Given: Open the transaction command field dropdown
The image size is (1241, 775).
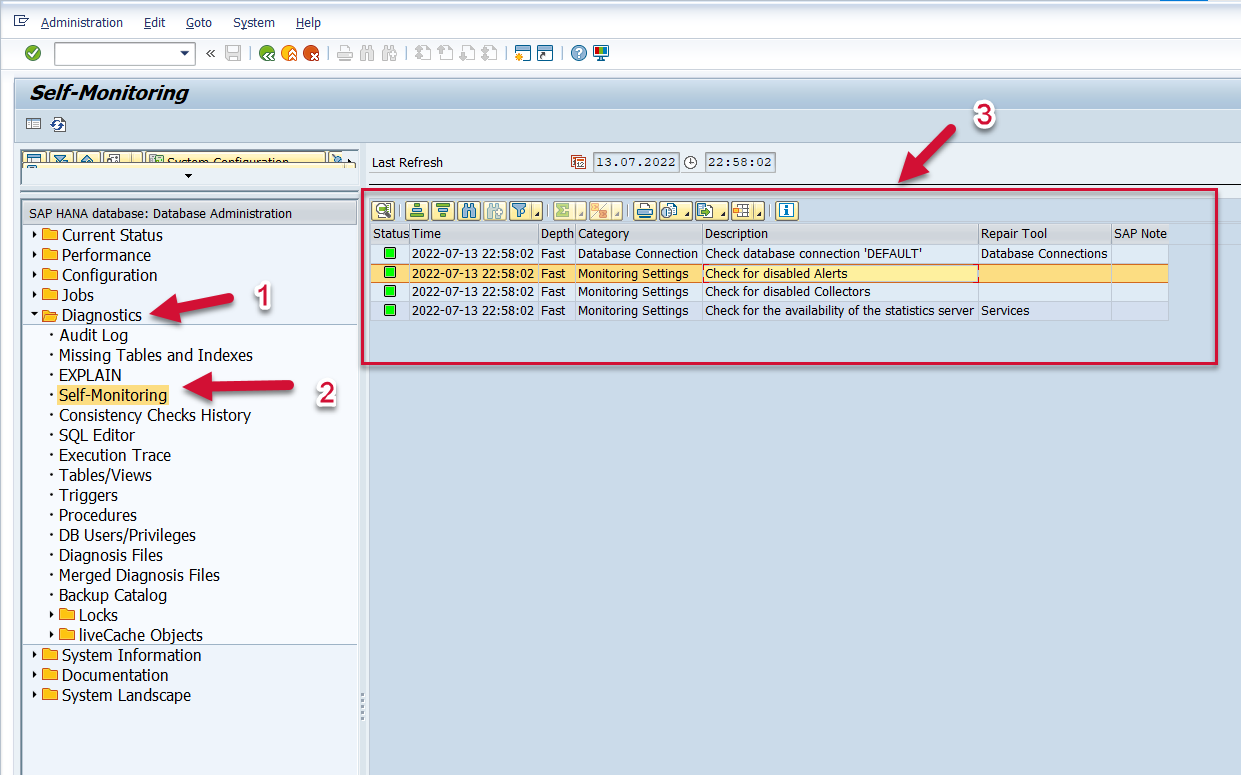Looking at the screenshot, I should pyautogui.click(x=185, y=53).
